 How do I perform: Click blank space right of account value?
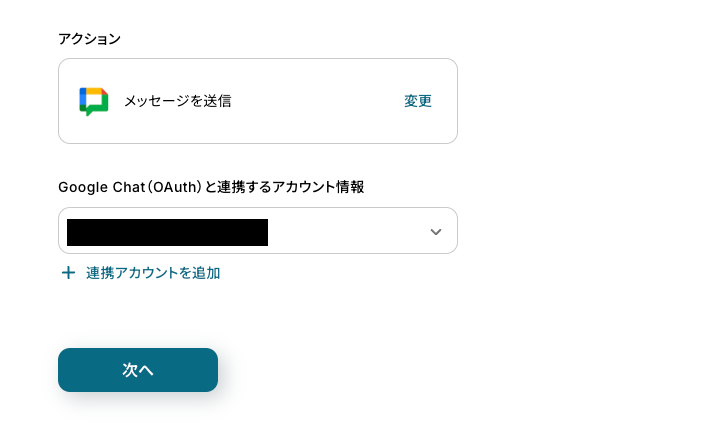[345, 232]
